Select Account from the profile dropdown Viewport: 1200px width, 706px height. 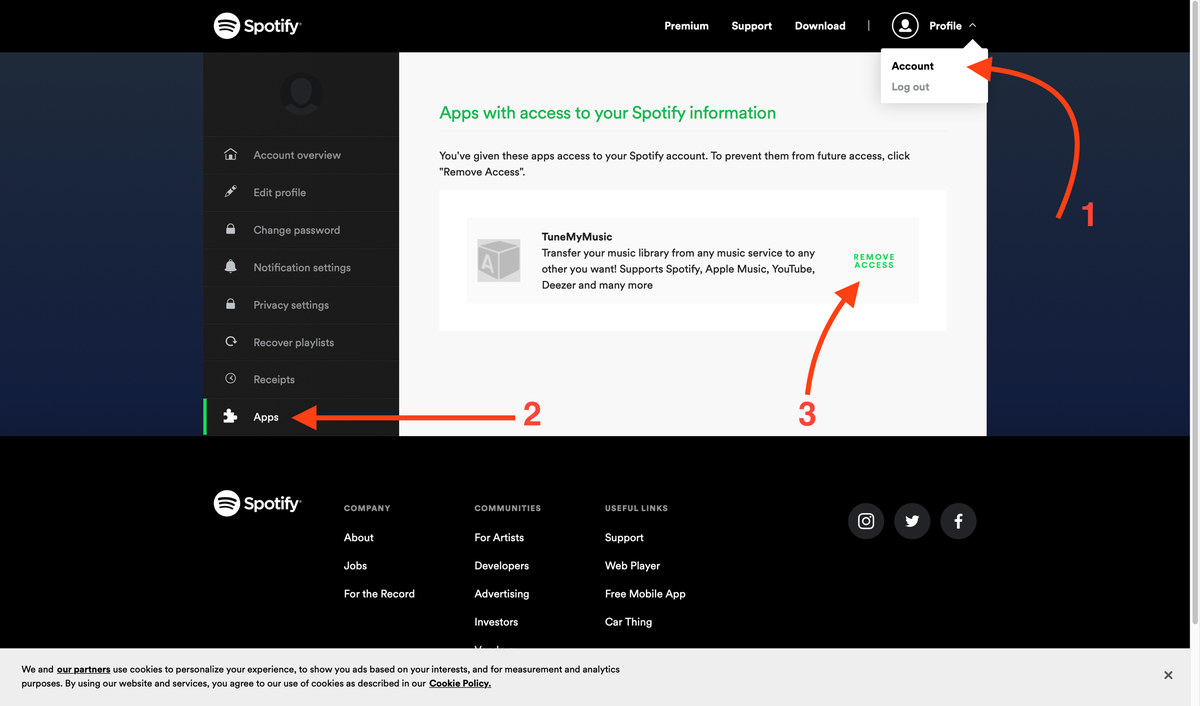coord(912,66)
